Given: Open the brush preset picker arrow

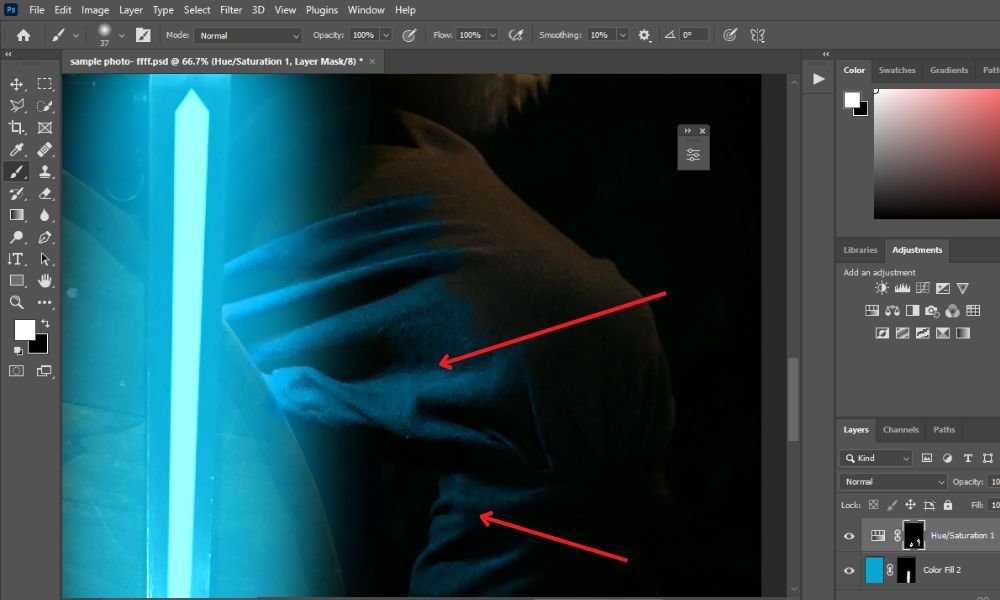Looking at the screenshot, I should [x=121, y=36].
